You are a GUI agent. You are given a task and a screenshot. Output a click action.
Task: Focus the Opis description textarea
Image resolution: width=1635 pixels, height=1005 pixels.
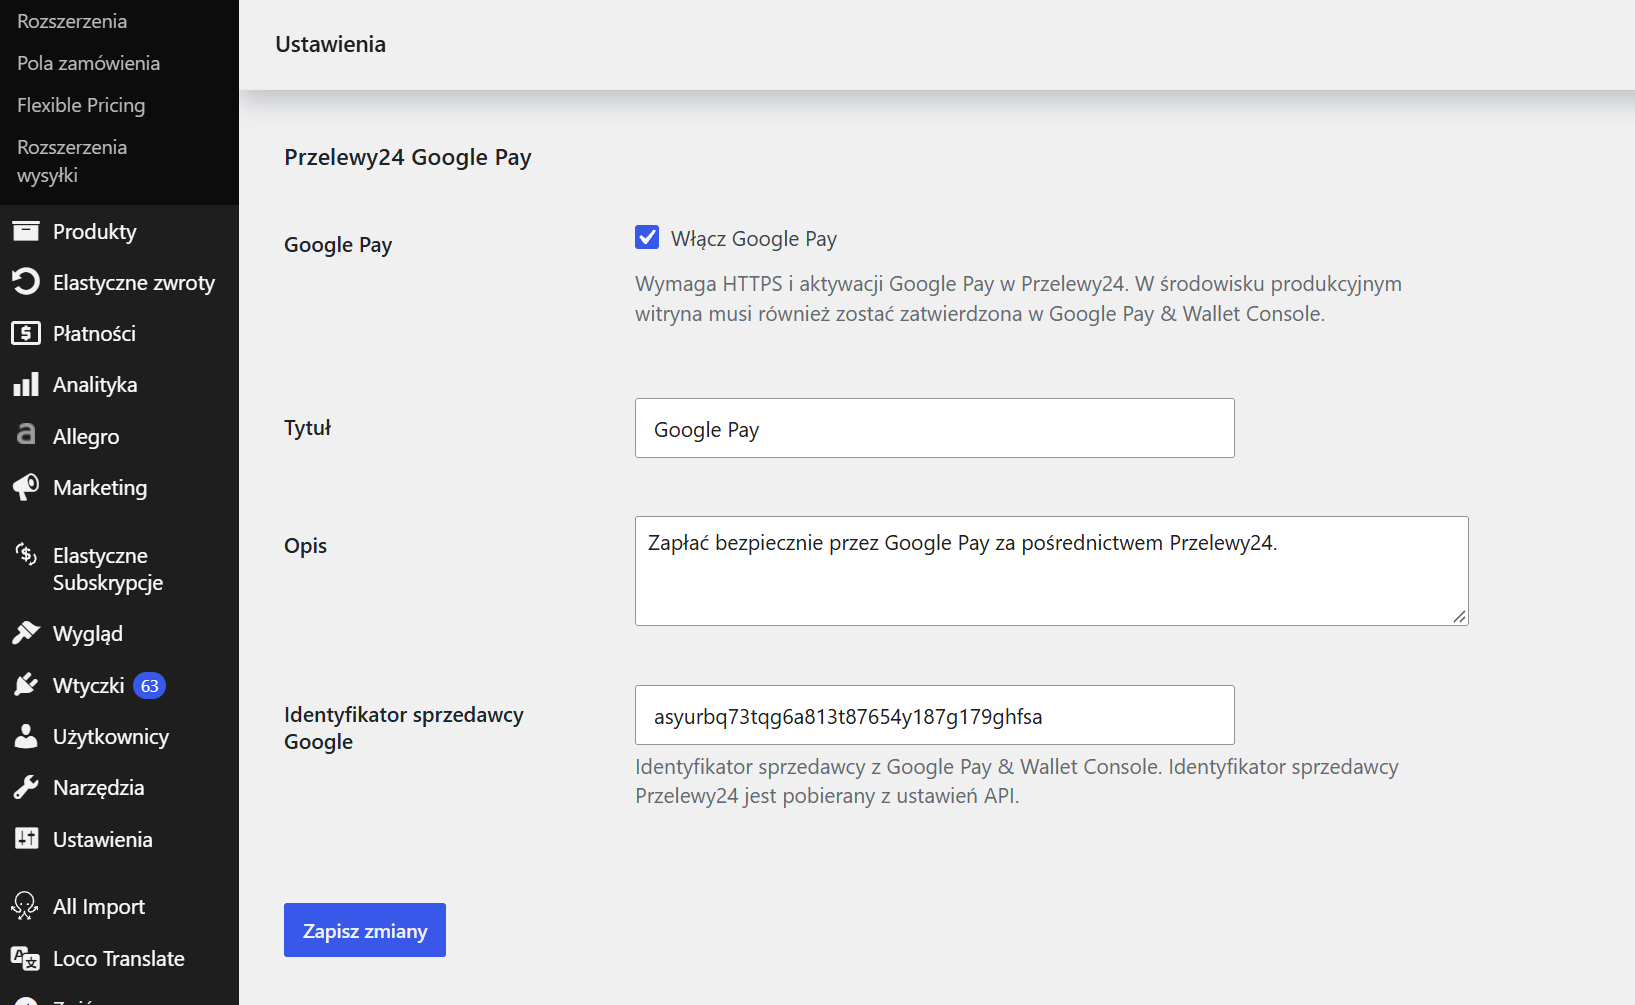point(1052,571)
